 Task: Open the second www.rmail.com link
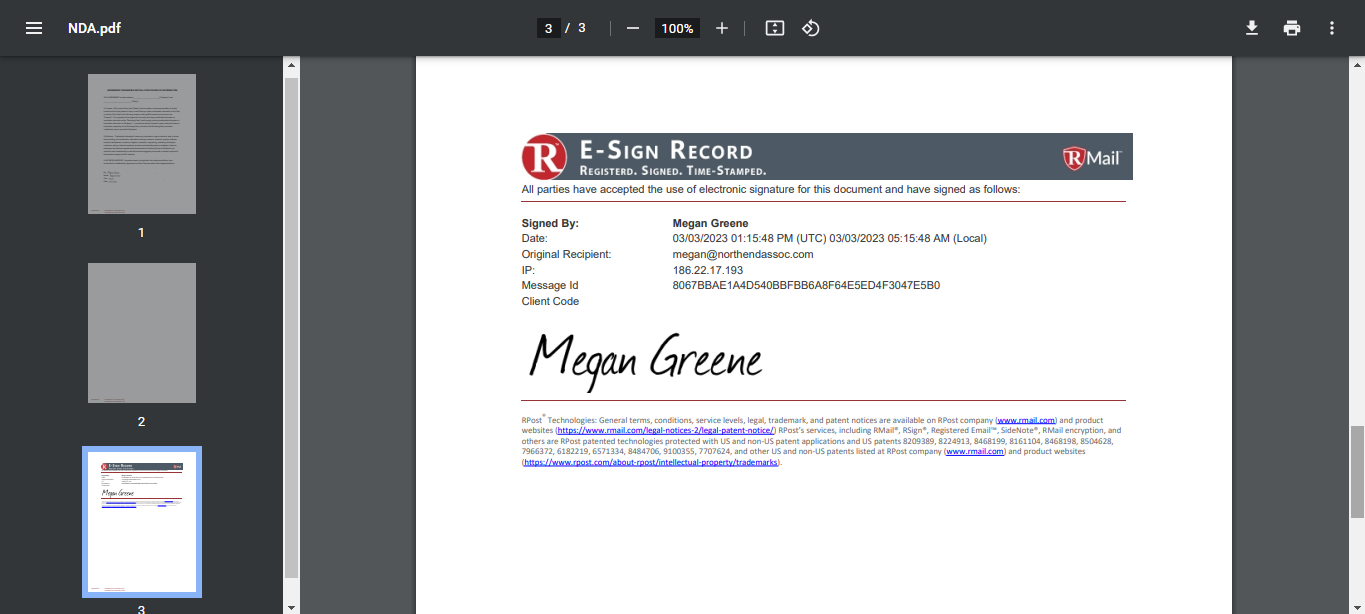(975, 452)
